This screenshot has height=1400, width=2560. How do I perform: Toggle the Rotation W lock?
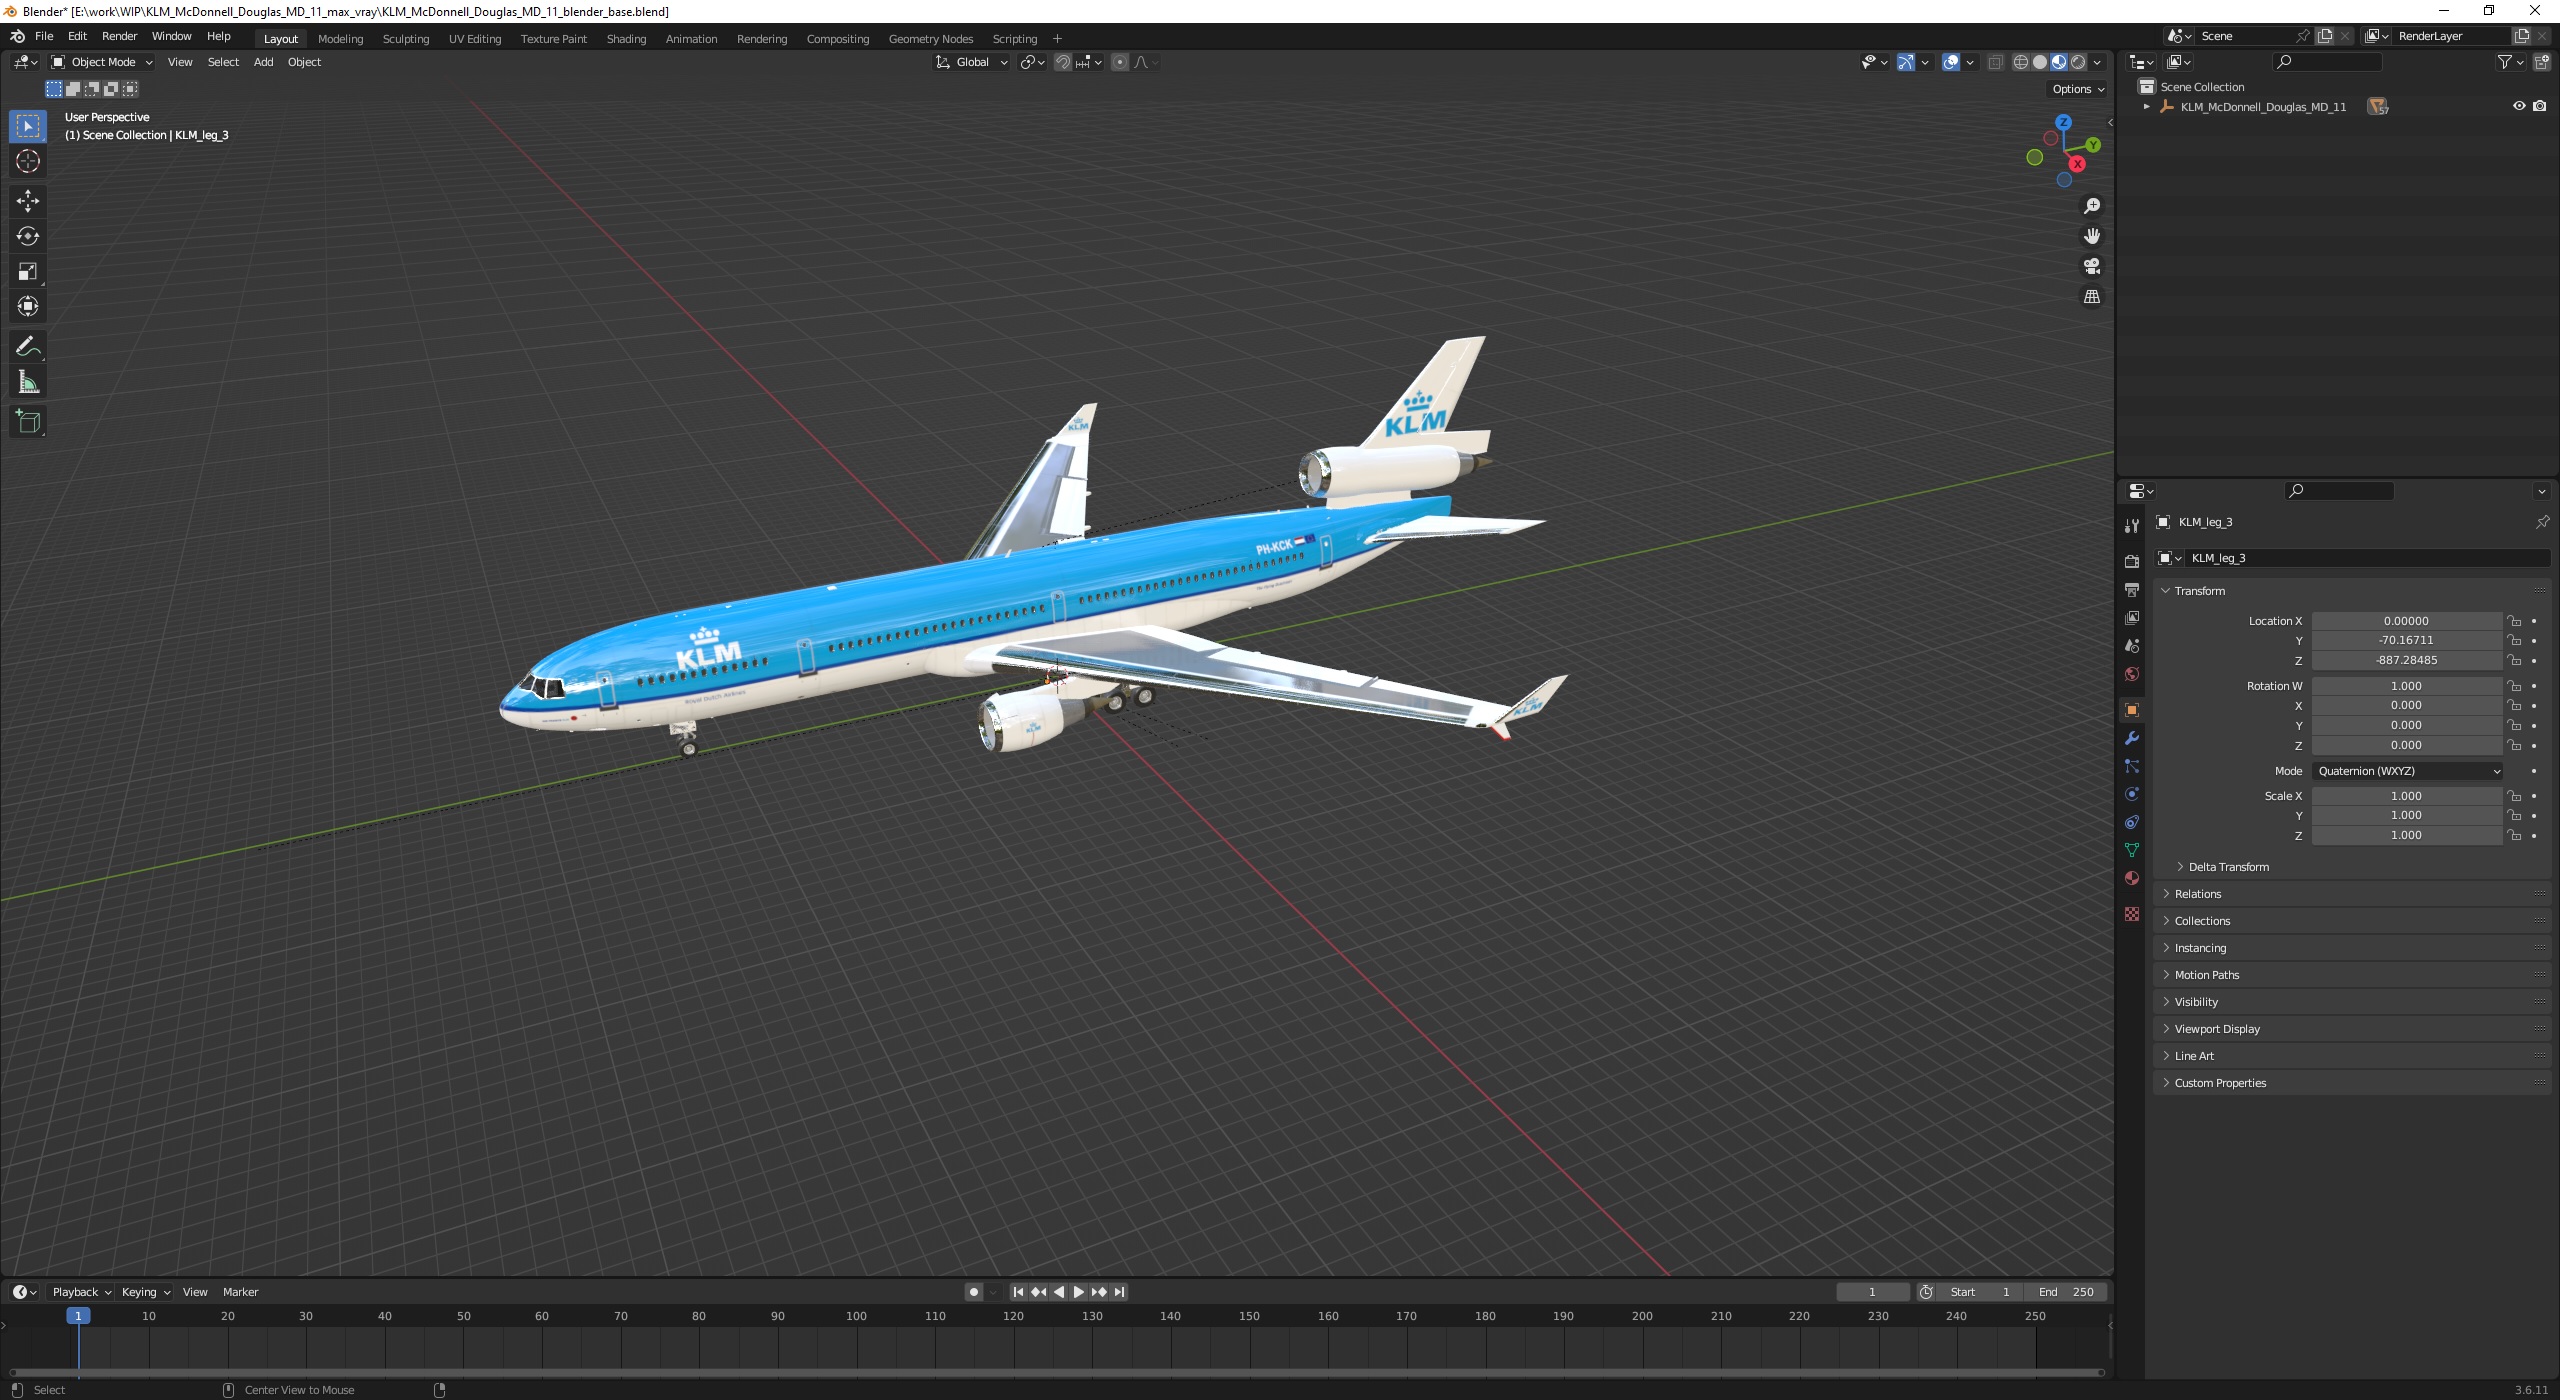click(2514, 686)
